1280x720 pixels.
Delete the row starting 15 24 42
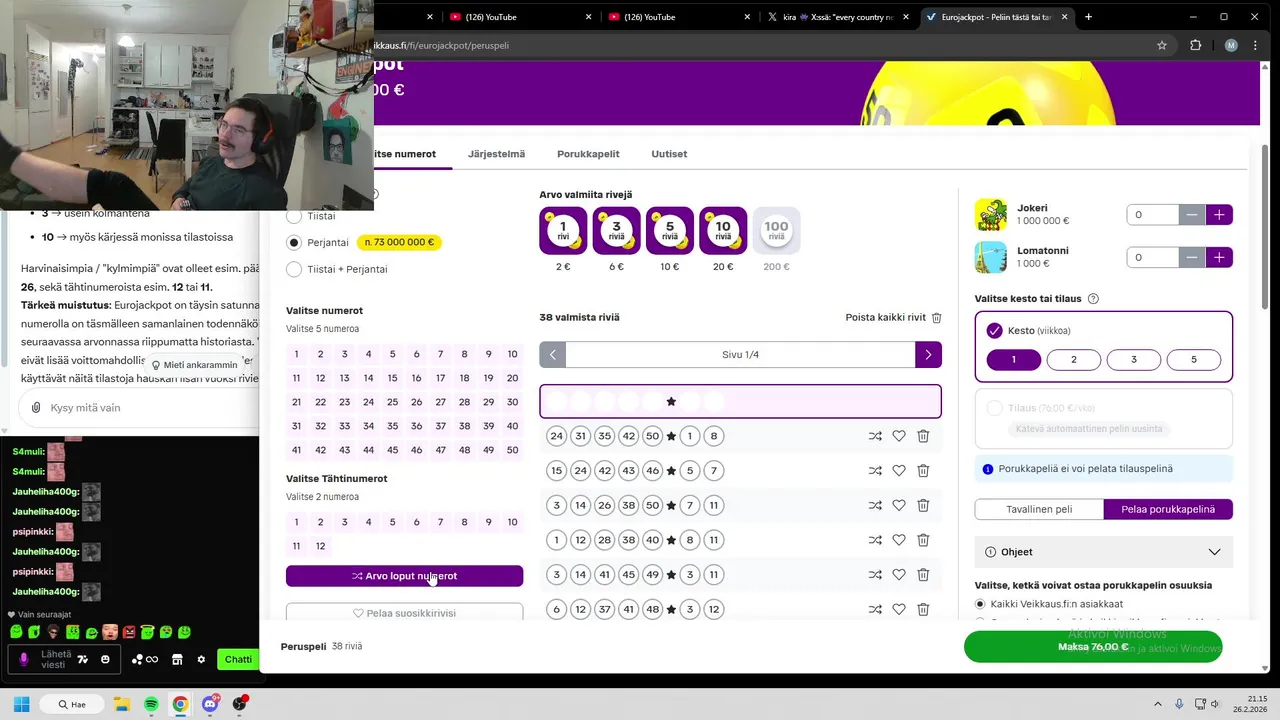point(923,470)
